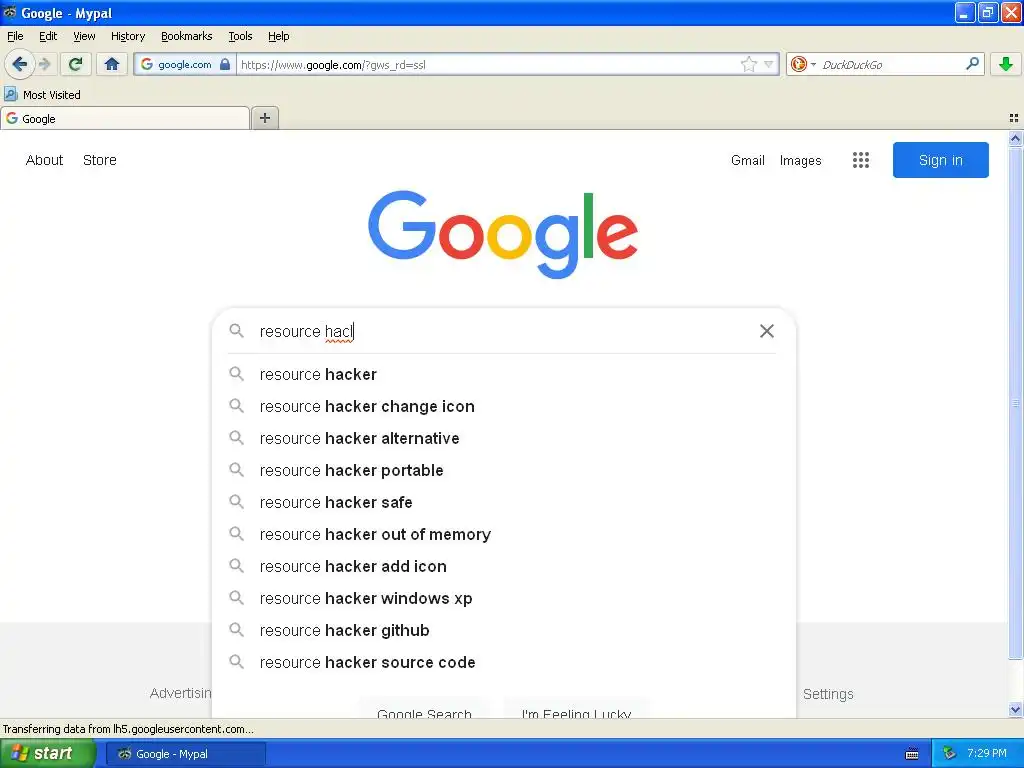Clear search text with the X icon
This screenshot has height=768, width=1024.
click(x=767, y=331)
